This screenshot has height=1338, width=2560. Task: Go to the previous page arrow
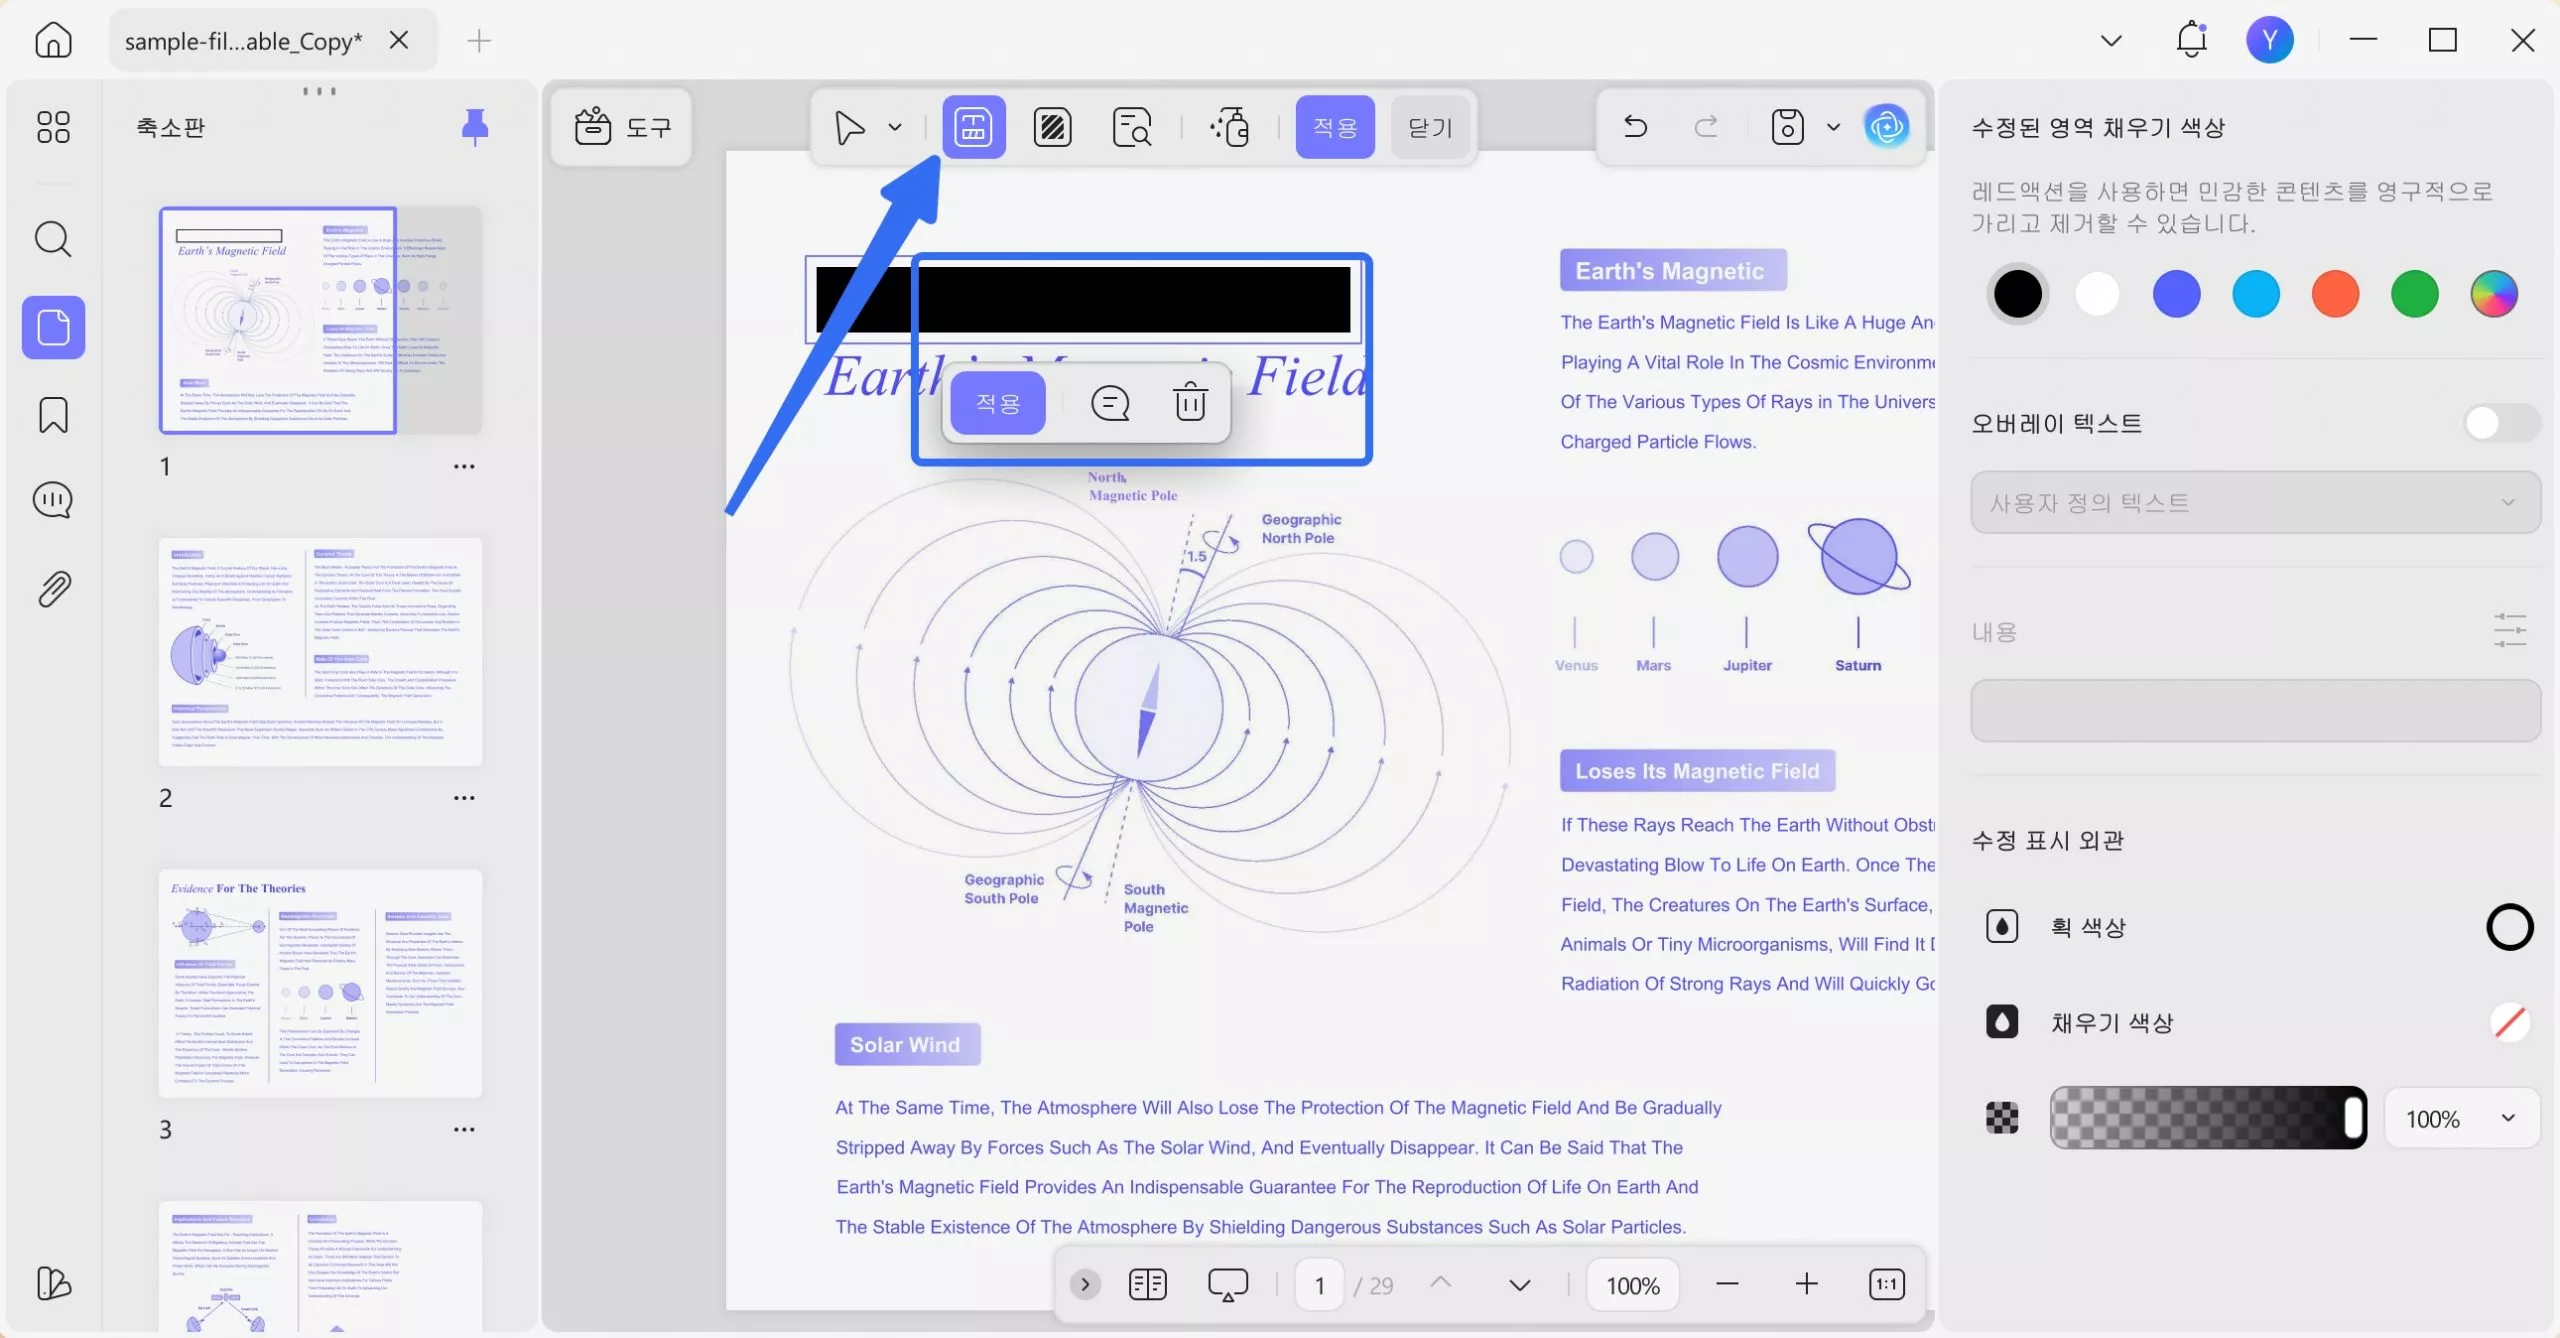pos(1440,1284)
